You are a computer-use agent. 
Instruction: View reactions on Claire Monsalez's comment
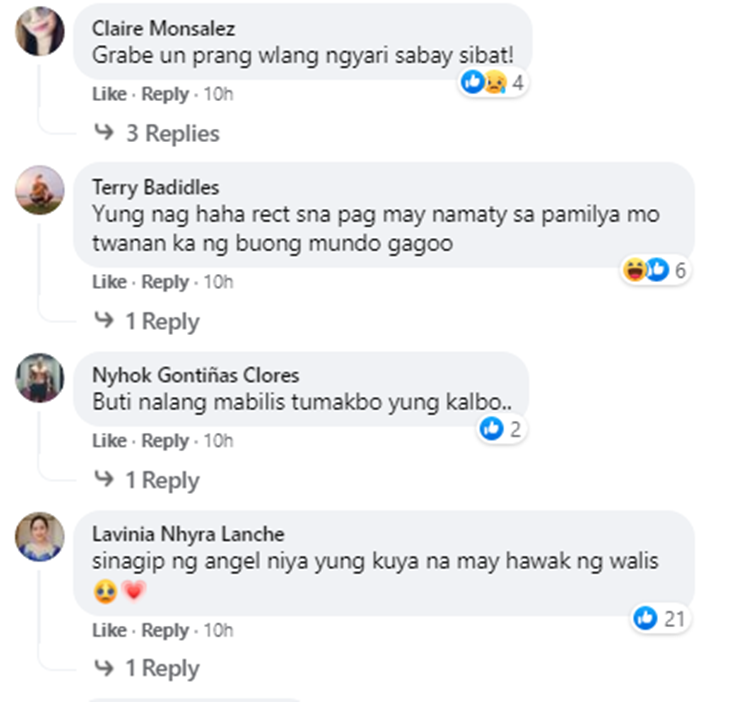coord(493,83)
